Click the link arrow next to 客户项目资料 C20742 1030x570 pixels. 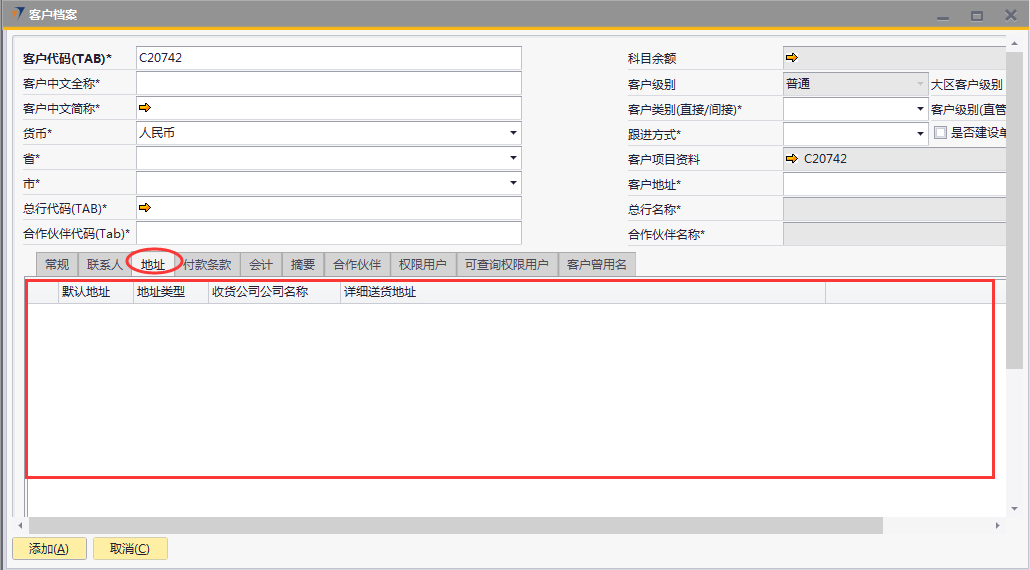[x=792, y=159]
